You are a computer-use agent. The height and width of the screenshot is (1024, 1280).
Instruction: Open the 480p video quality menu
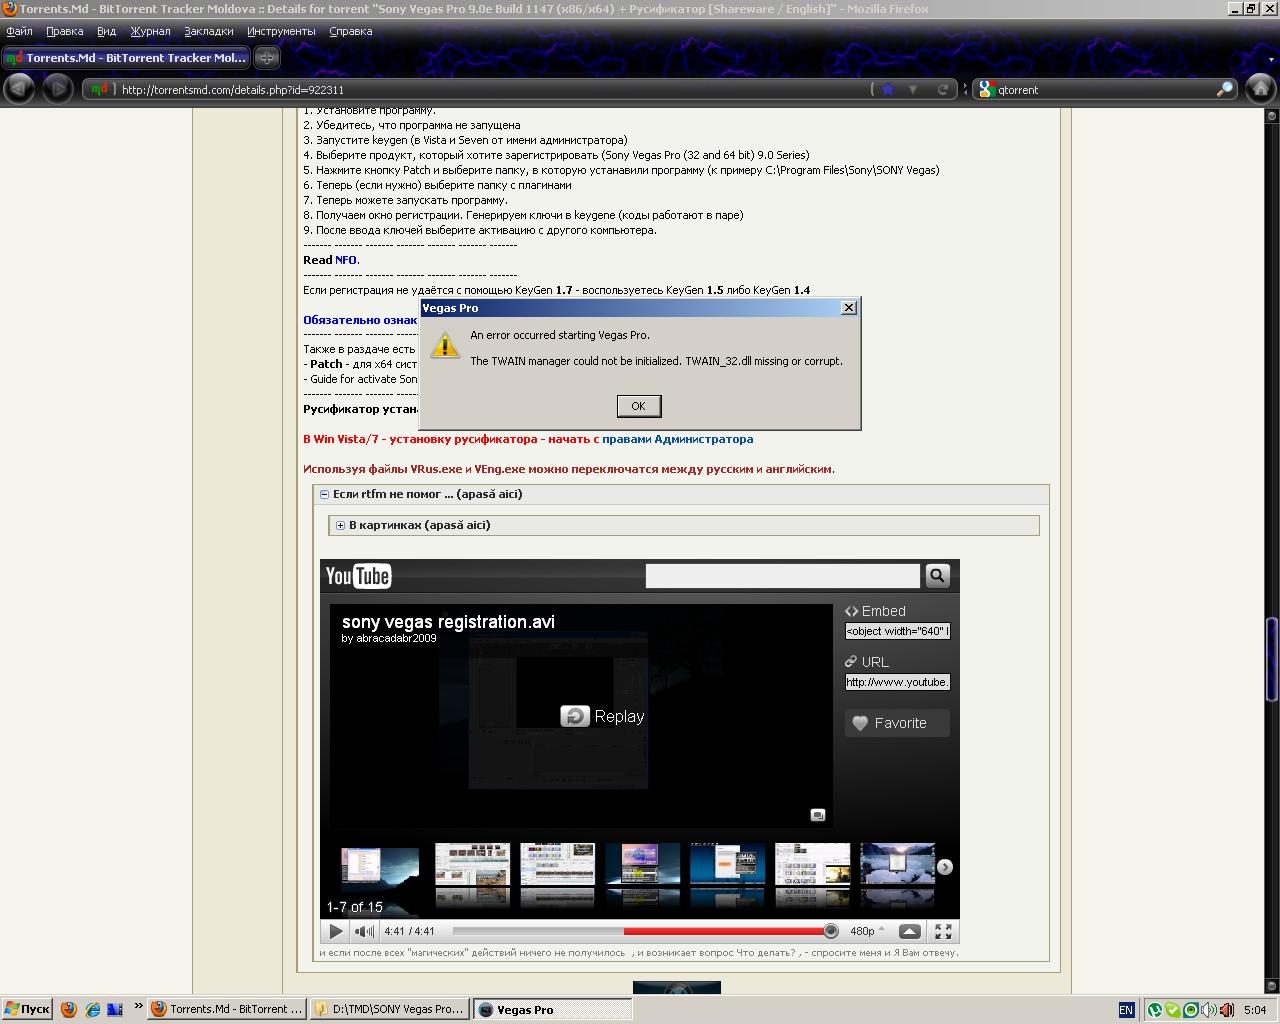pyautogui.click(x=867, y=931)
